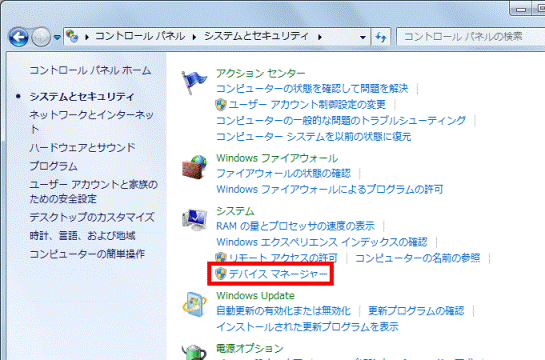Open コンピューター システムを以前の状態に復元
The image size is (545, 360).
pyautogui.click(x=314, y=136)
